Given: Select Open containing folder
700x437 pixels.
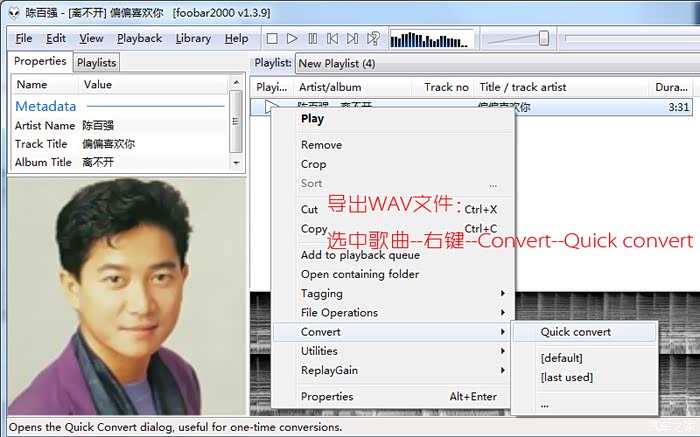Looking at the screenshot, I should [x=360, y=274].
